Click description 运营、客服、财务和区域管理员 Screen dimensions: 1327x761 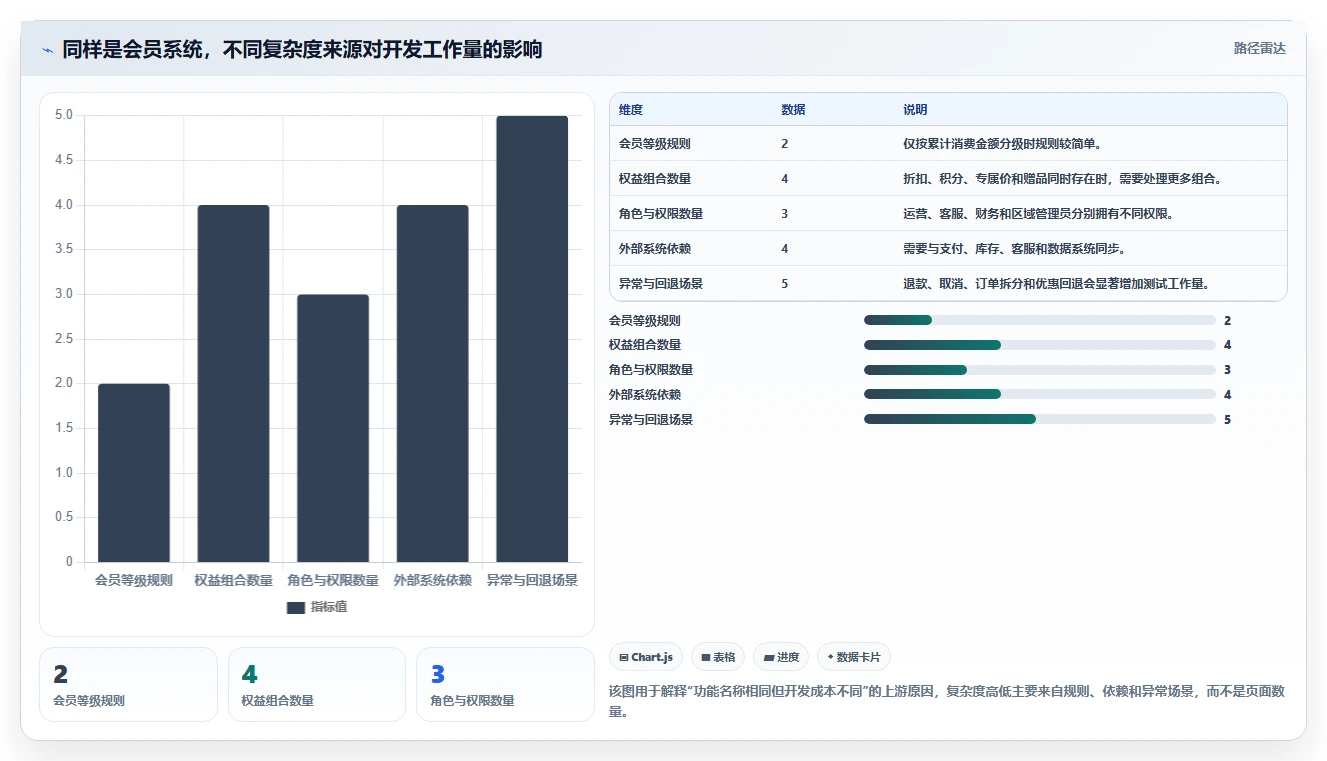(1039, 214)
